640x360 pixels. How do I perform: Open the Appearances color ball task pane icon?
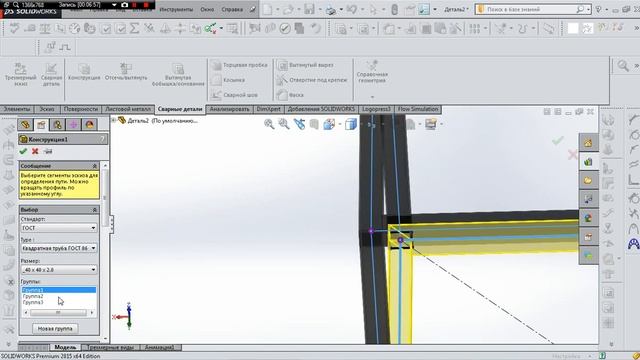click(588, 218)
